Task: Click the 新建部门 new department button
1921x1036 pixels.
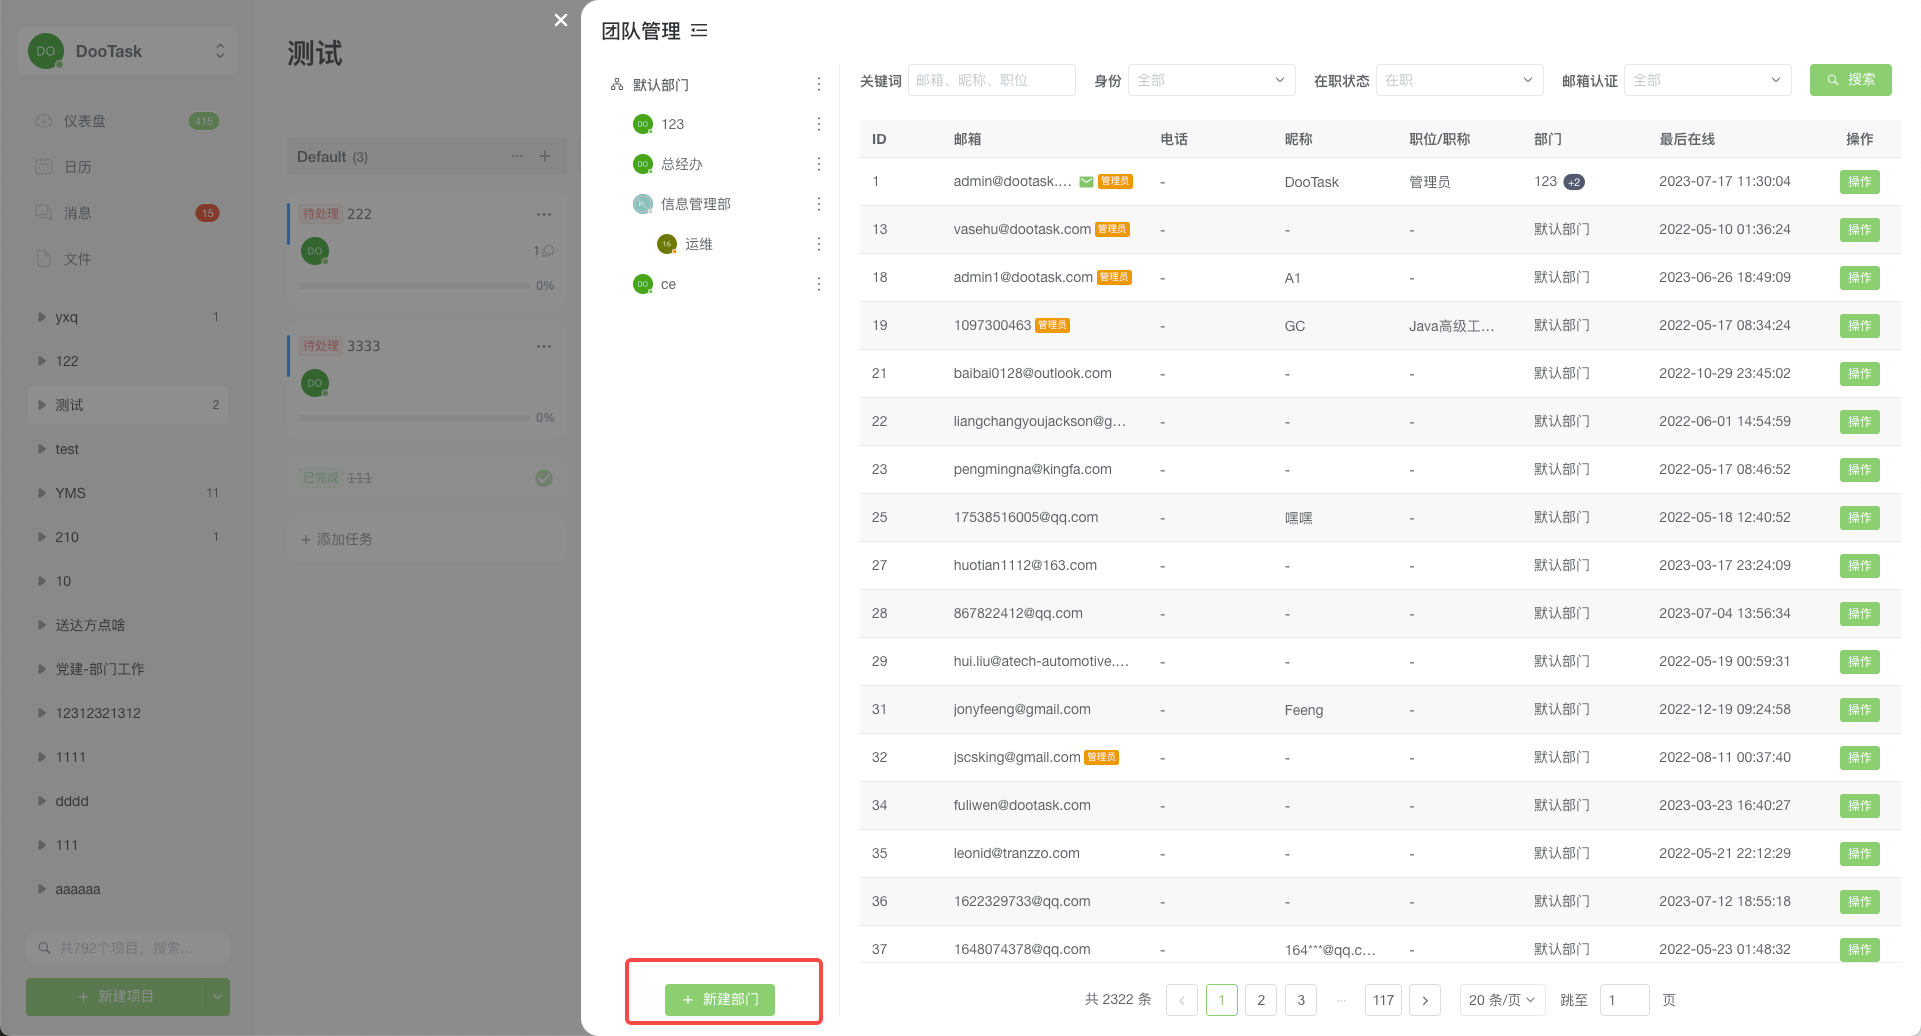Action: pos(720,999)
